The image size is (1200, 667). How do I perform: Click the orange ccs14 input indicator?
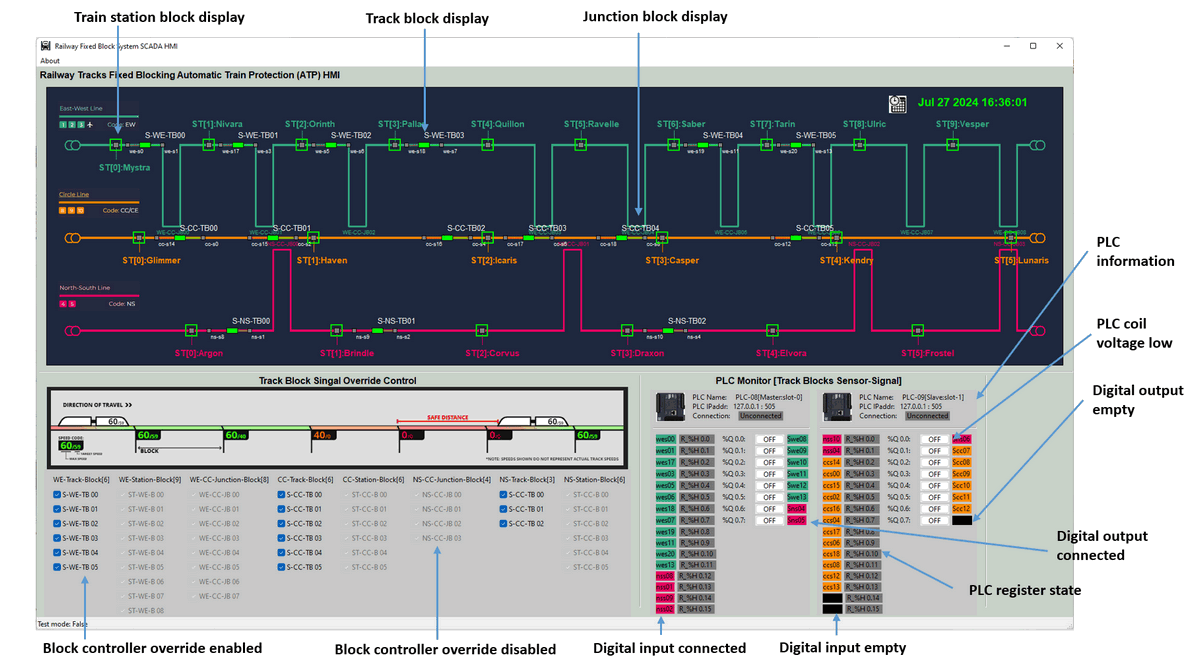point(831,462)
